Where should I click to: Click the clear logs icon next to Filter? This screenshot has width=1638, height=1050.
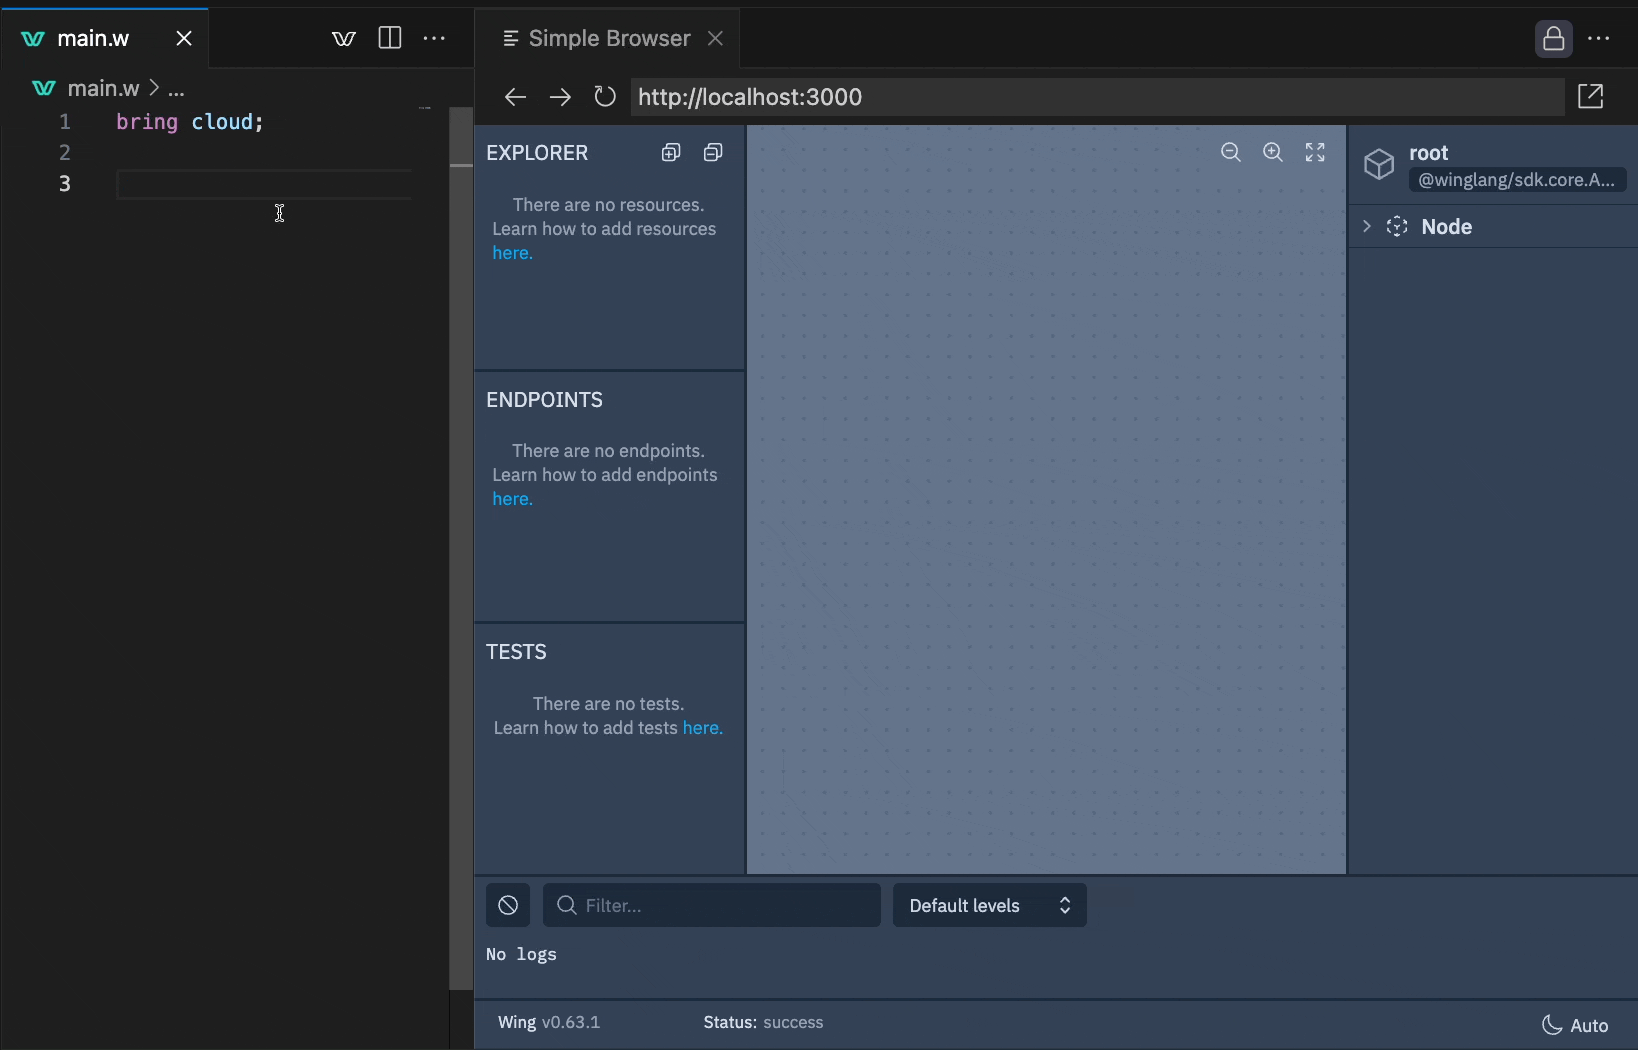(507, 905)
